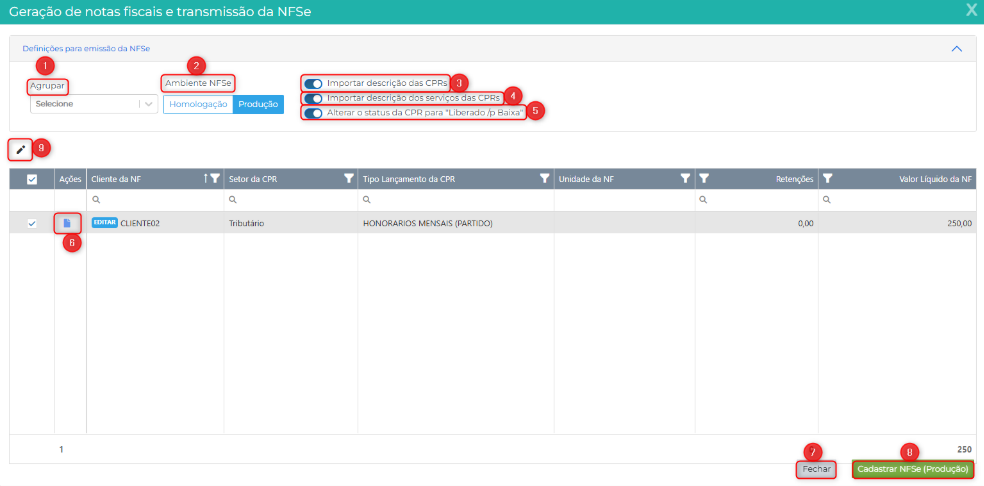Click the HONORARIOS MENSAIS (PARTIDO) cell

click(456, 223)
